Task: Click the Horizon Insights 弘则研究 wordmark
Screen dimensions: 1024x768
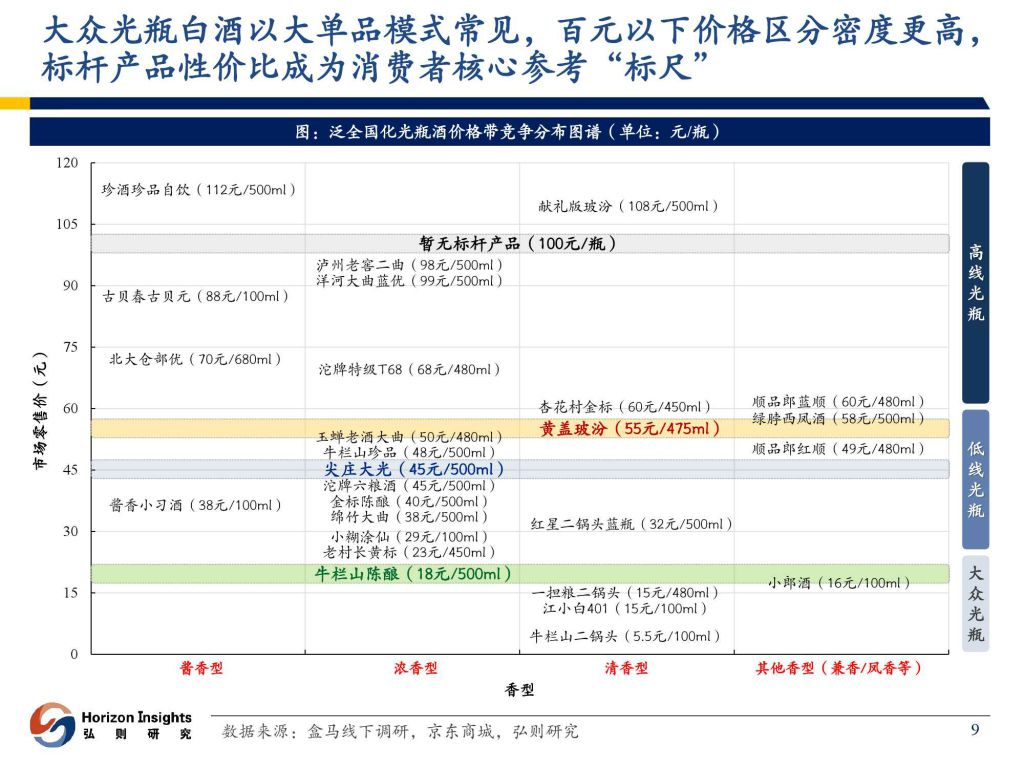Action: [x=136, y=725]
